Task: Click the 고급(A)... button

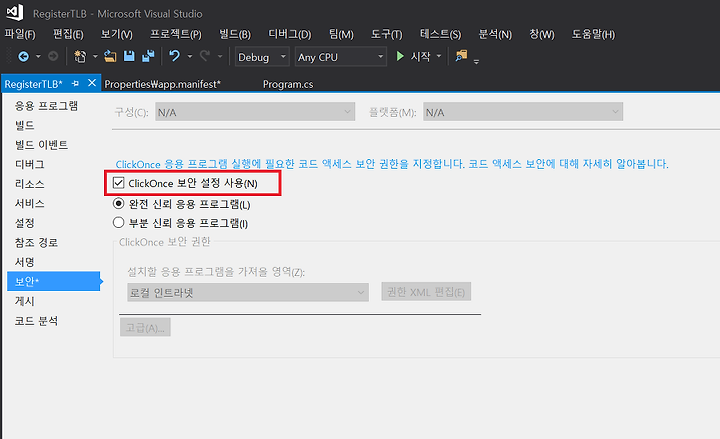Action: pyautogui.click(x=145, y=327)
